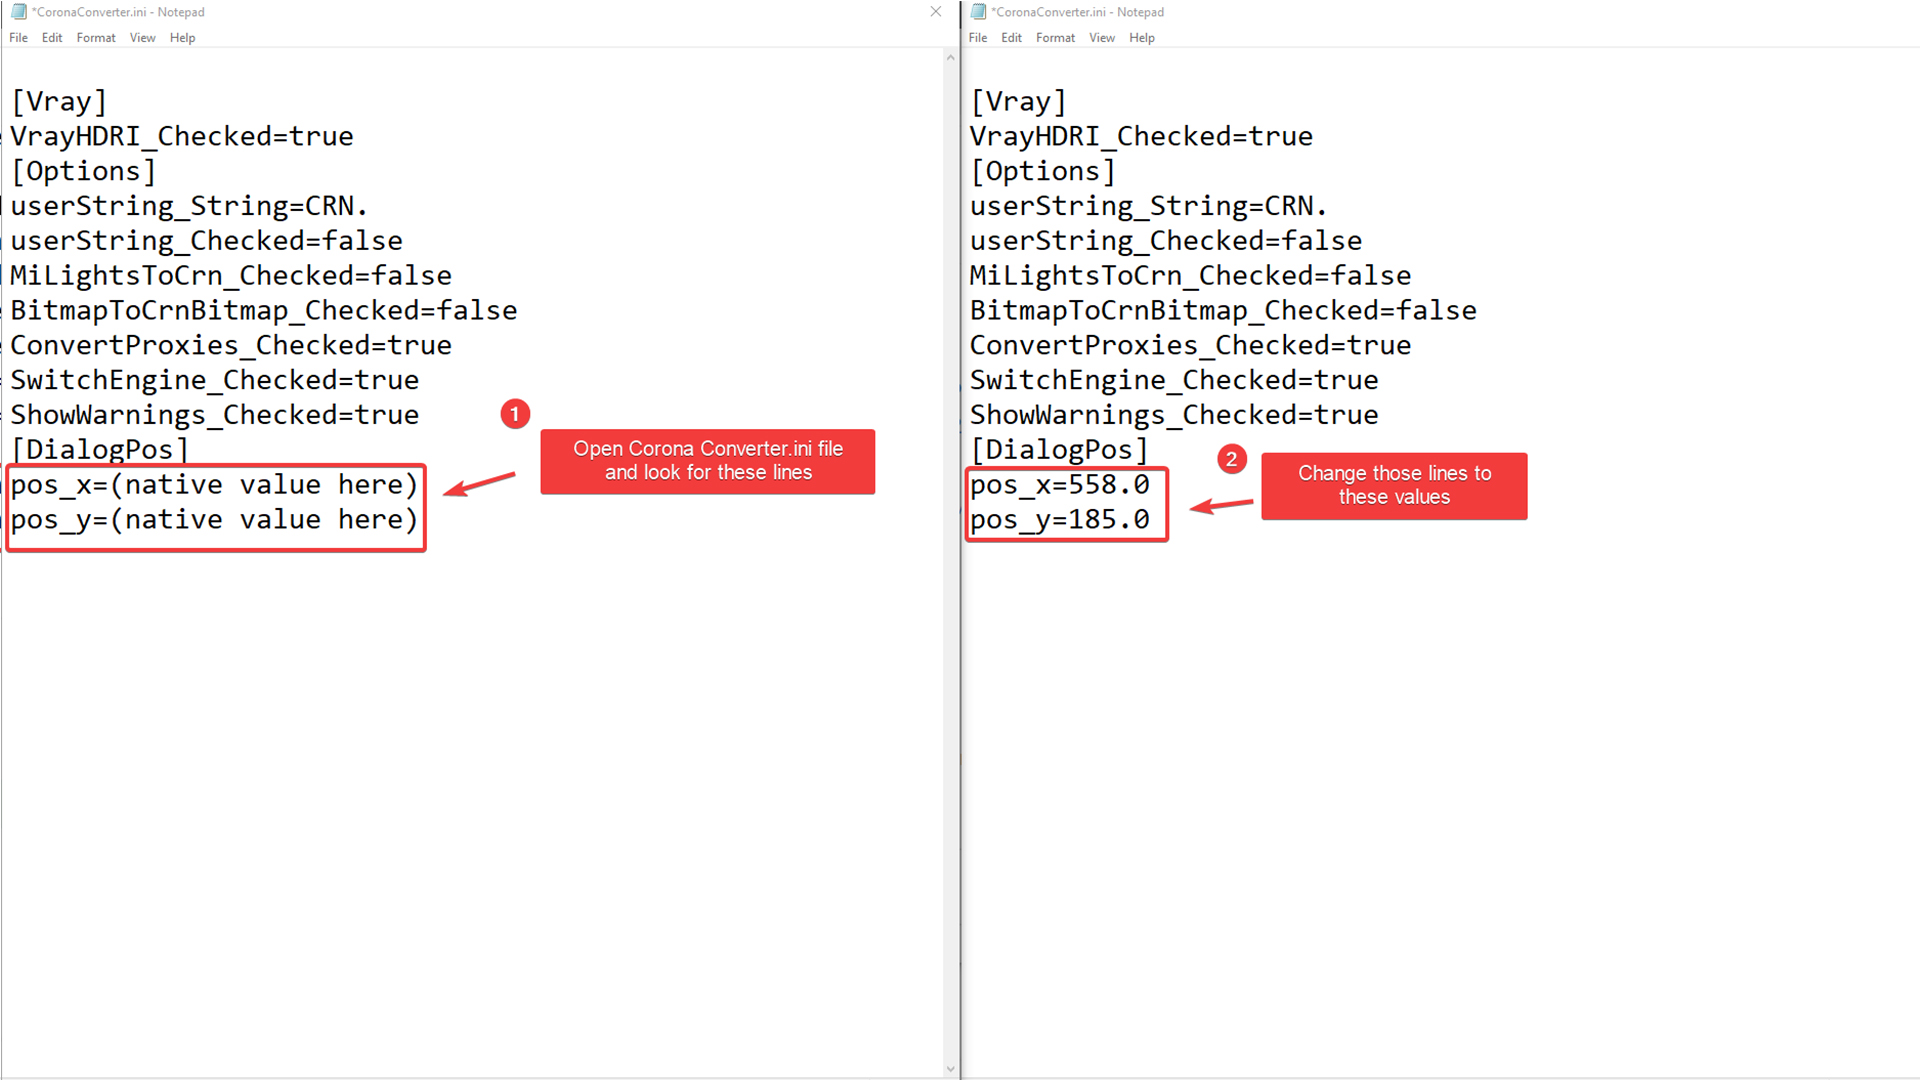Image resolution: width=1920 pixels, height=1080 pixels.
Task: Click Notepad app icon in right title bar
Action: pos(978,12)
